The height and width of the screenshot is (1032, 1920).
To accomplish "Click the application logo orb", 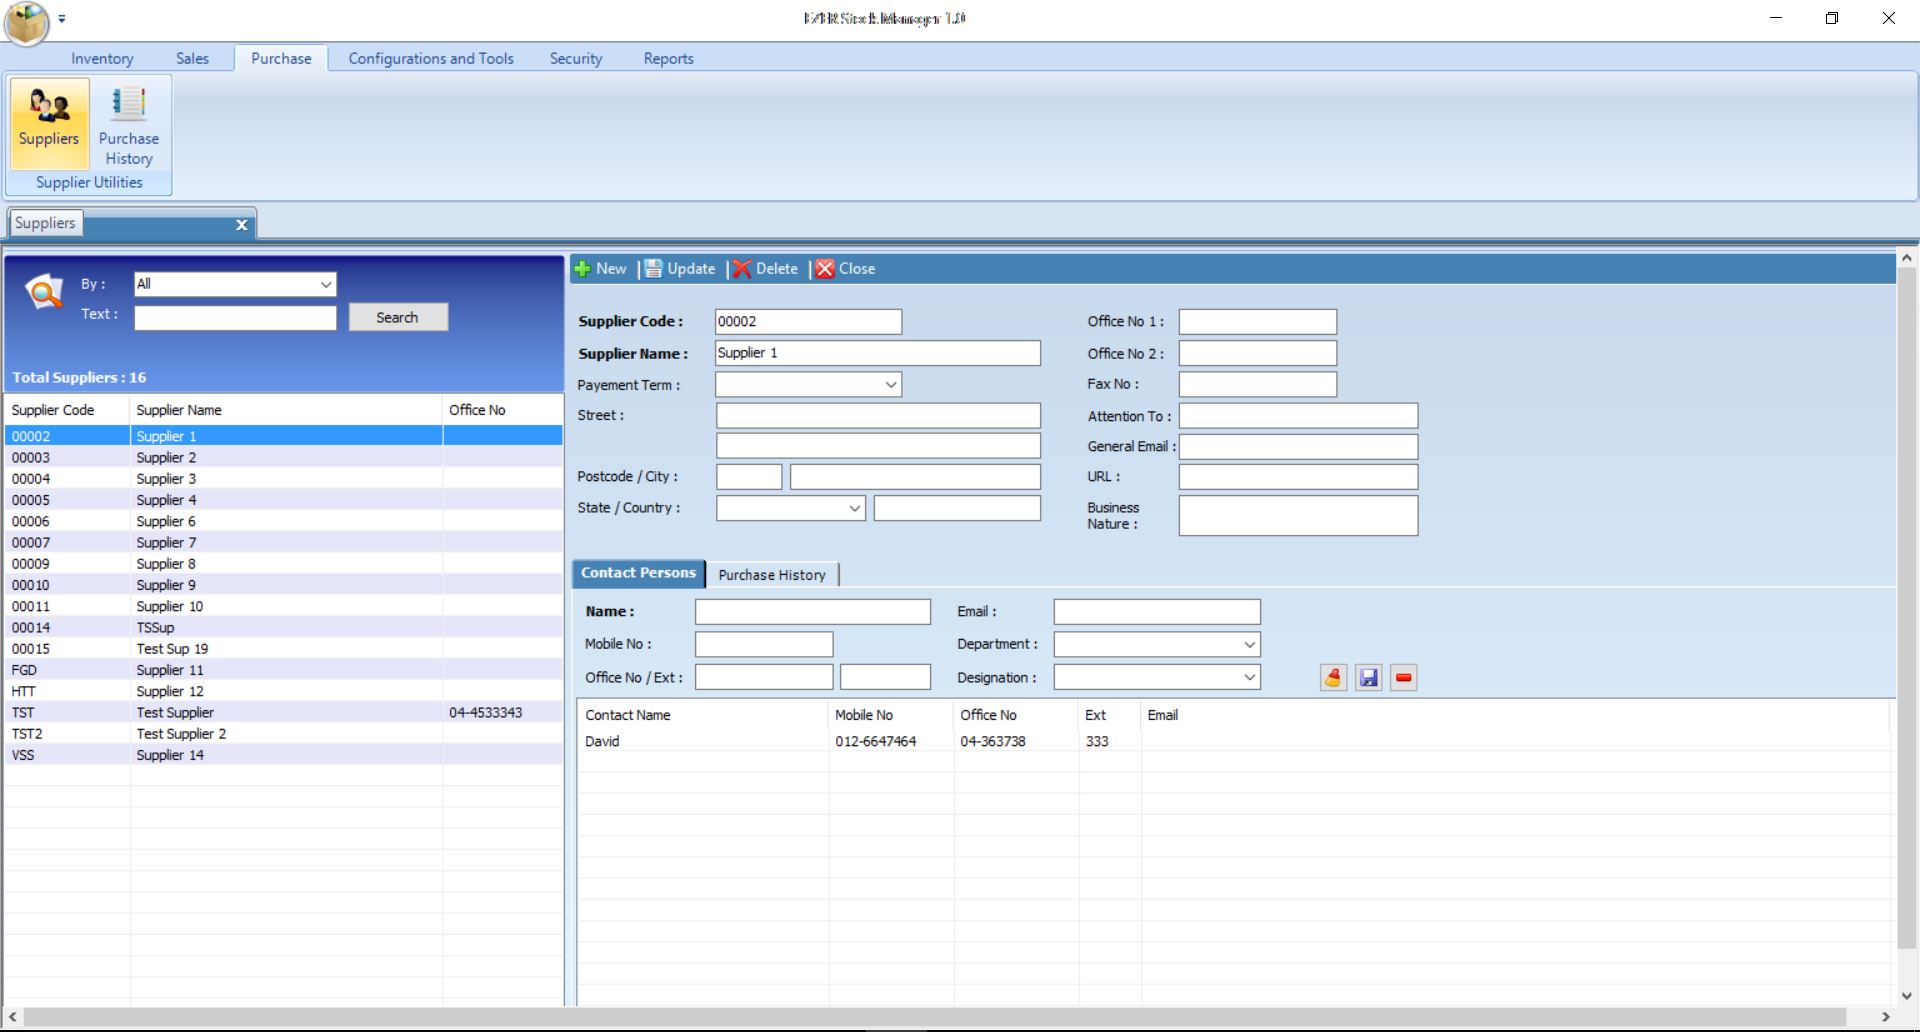I will 27,22.
